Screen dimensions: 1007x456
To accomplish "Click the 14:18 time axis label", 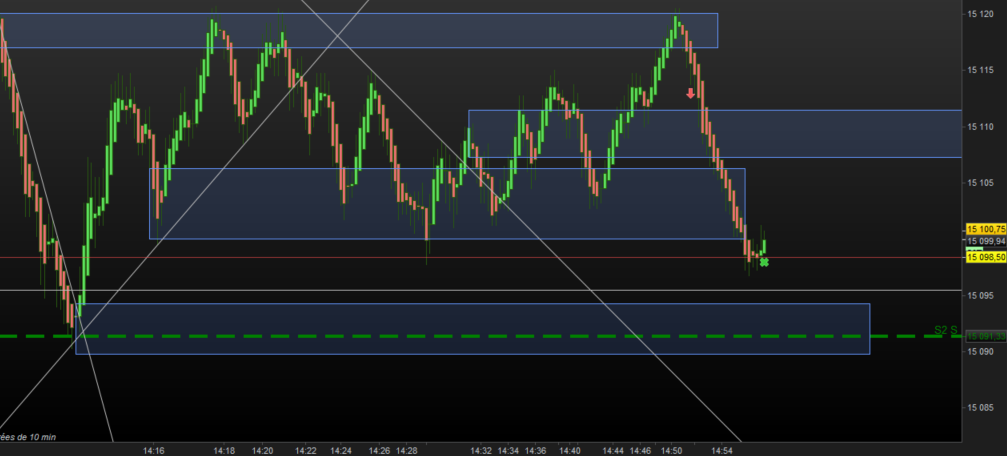I will pos(224,451).
